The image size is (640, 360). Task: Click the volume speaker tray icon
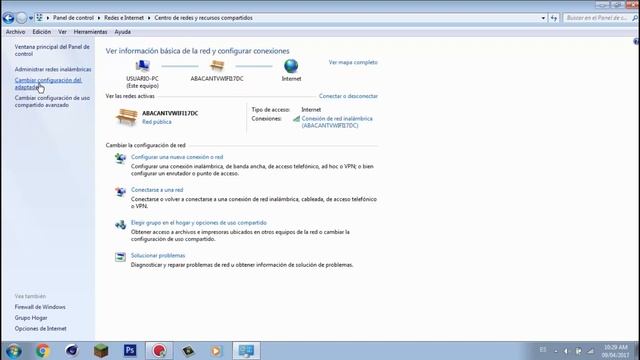pyautogui.click(x=566, y=351)
